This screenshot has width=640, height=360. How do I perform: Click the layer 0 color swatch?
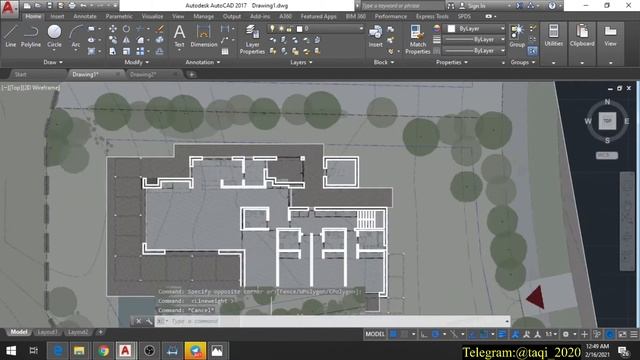[x=300, y=29]
